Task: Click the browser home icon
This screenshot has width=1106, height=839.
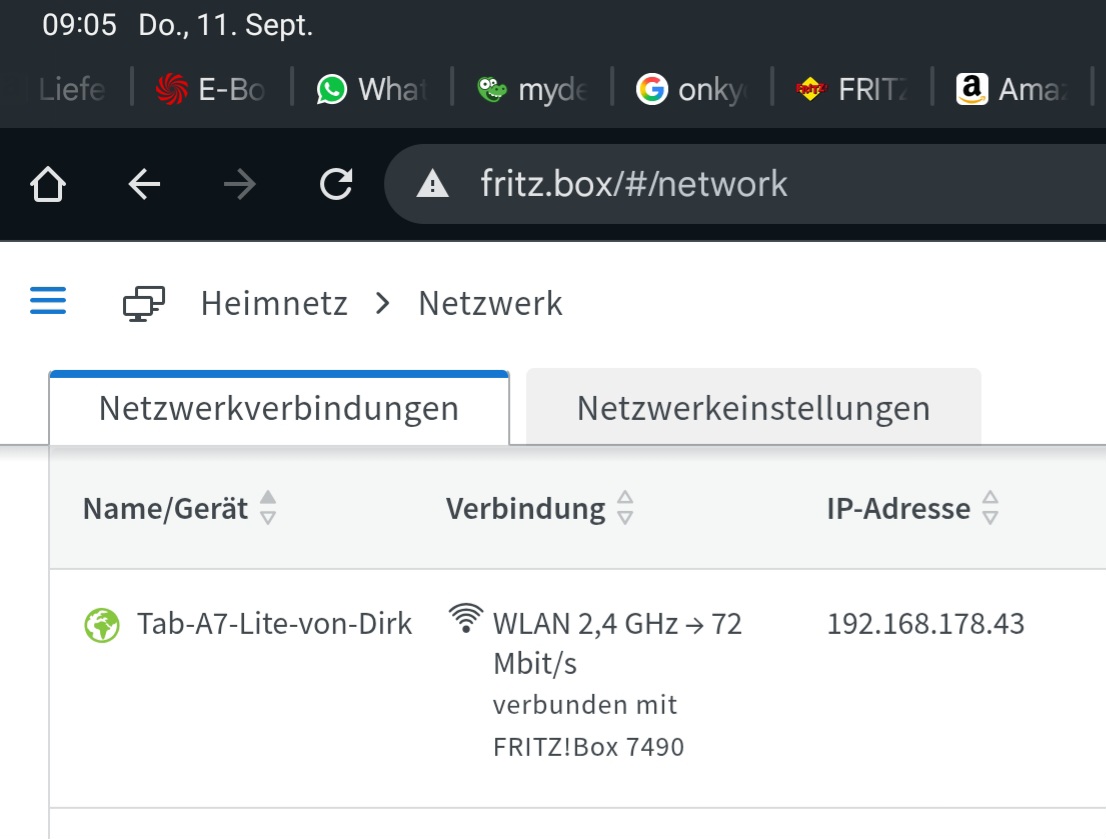Action: click(48, 184)
